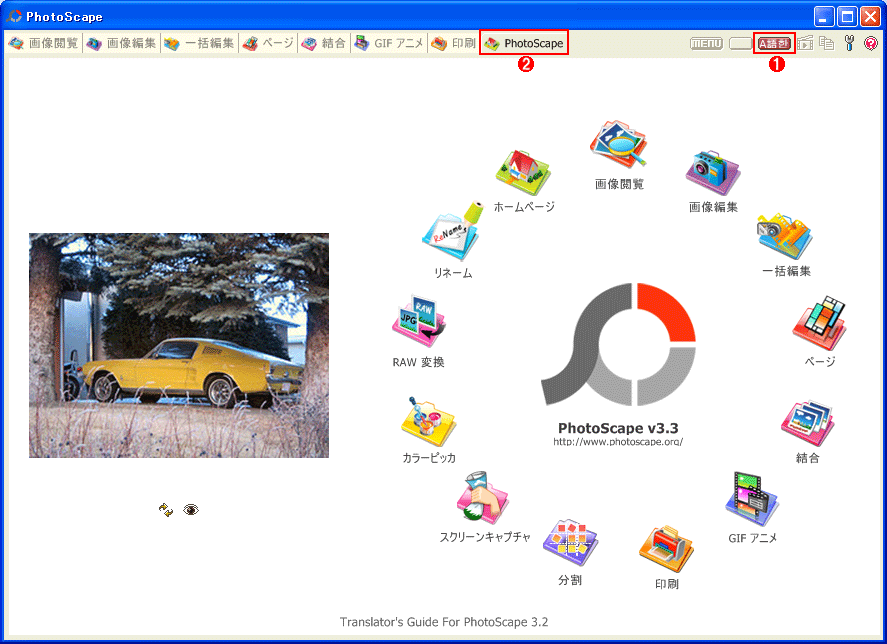Screen dimensions: 887x644
Task: Minimize the PhotoScape window
Action: coord(824,16)
